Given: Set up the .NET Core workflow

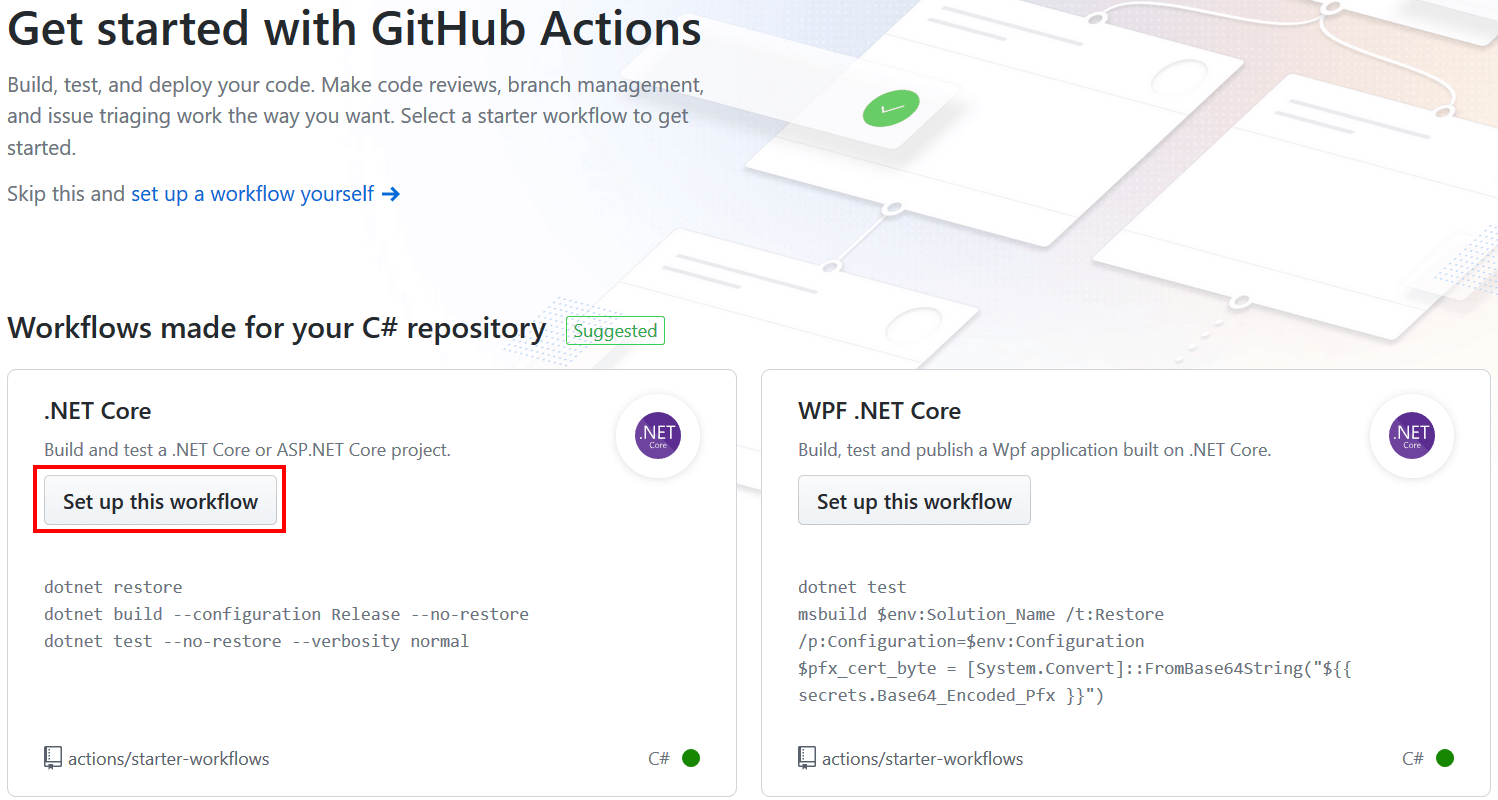Looking at the screenshot, I should (159, 500).
